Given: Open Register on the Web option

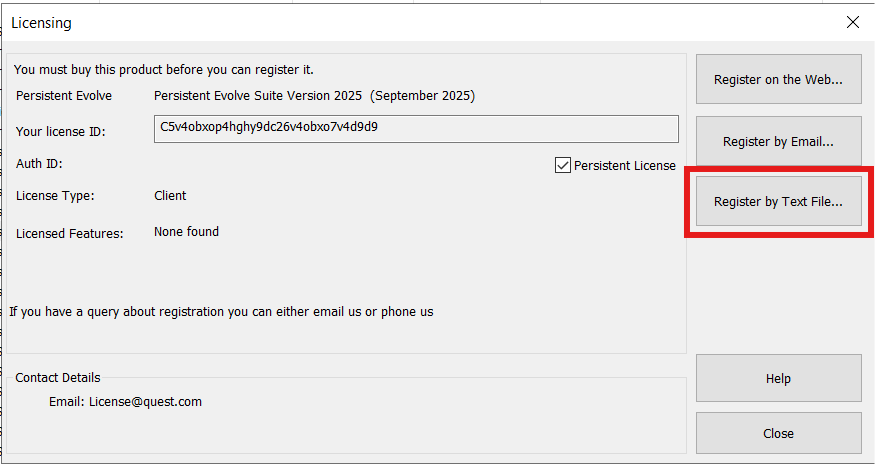Looking at the screenshot, I should tap(778, 79).
